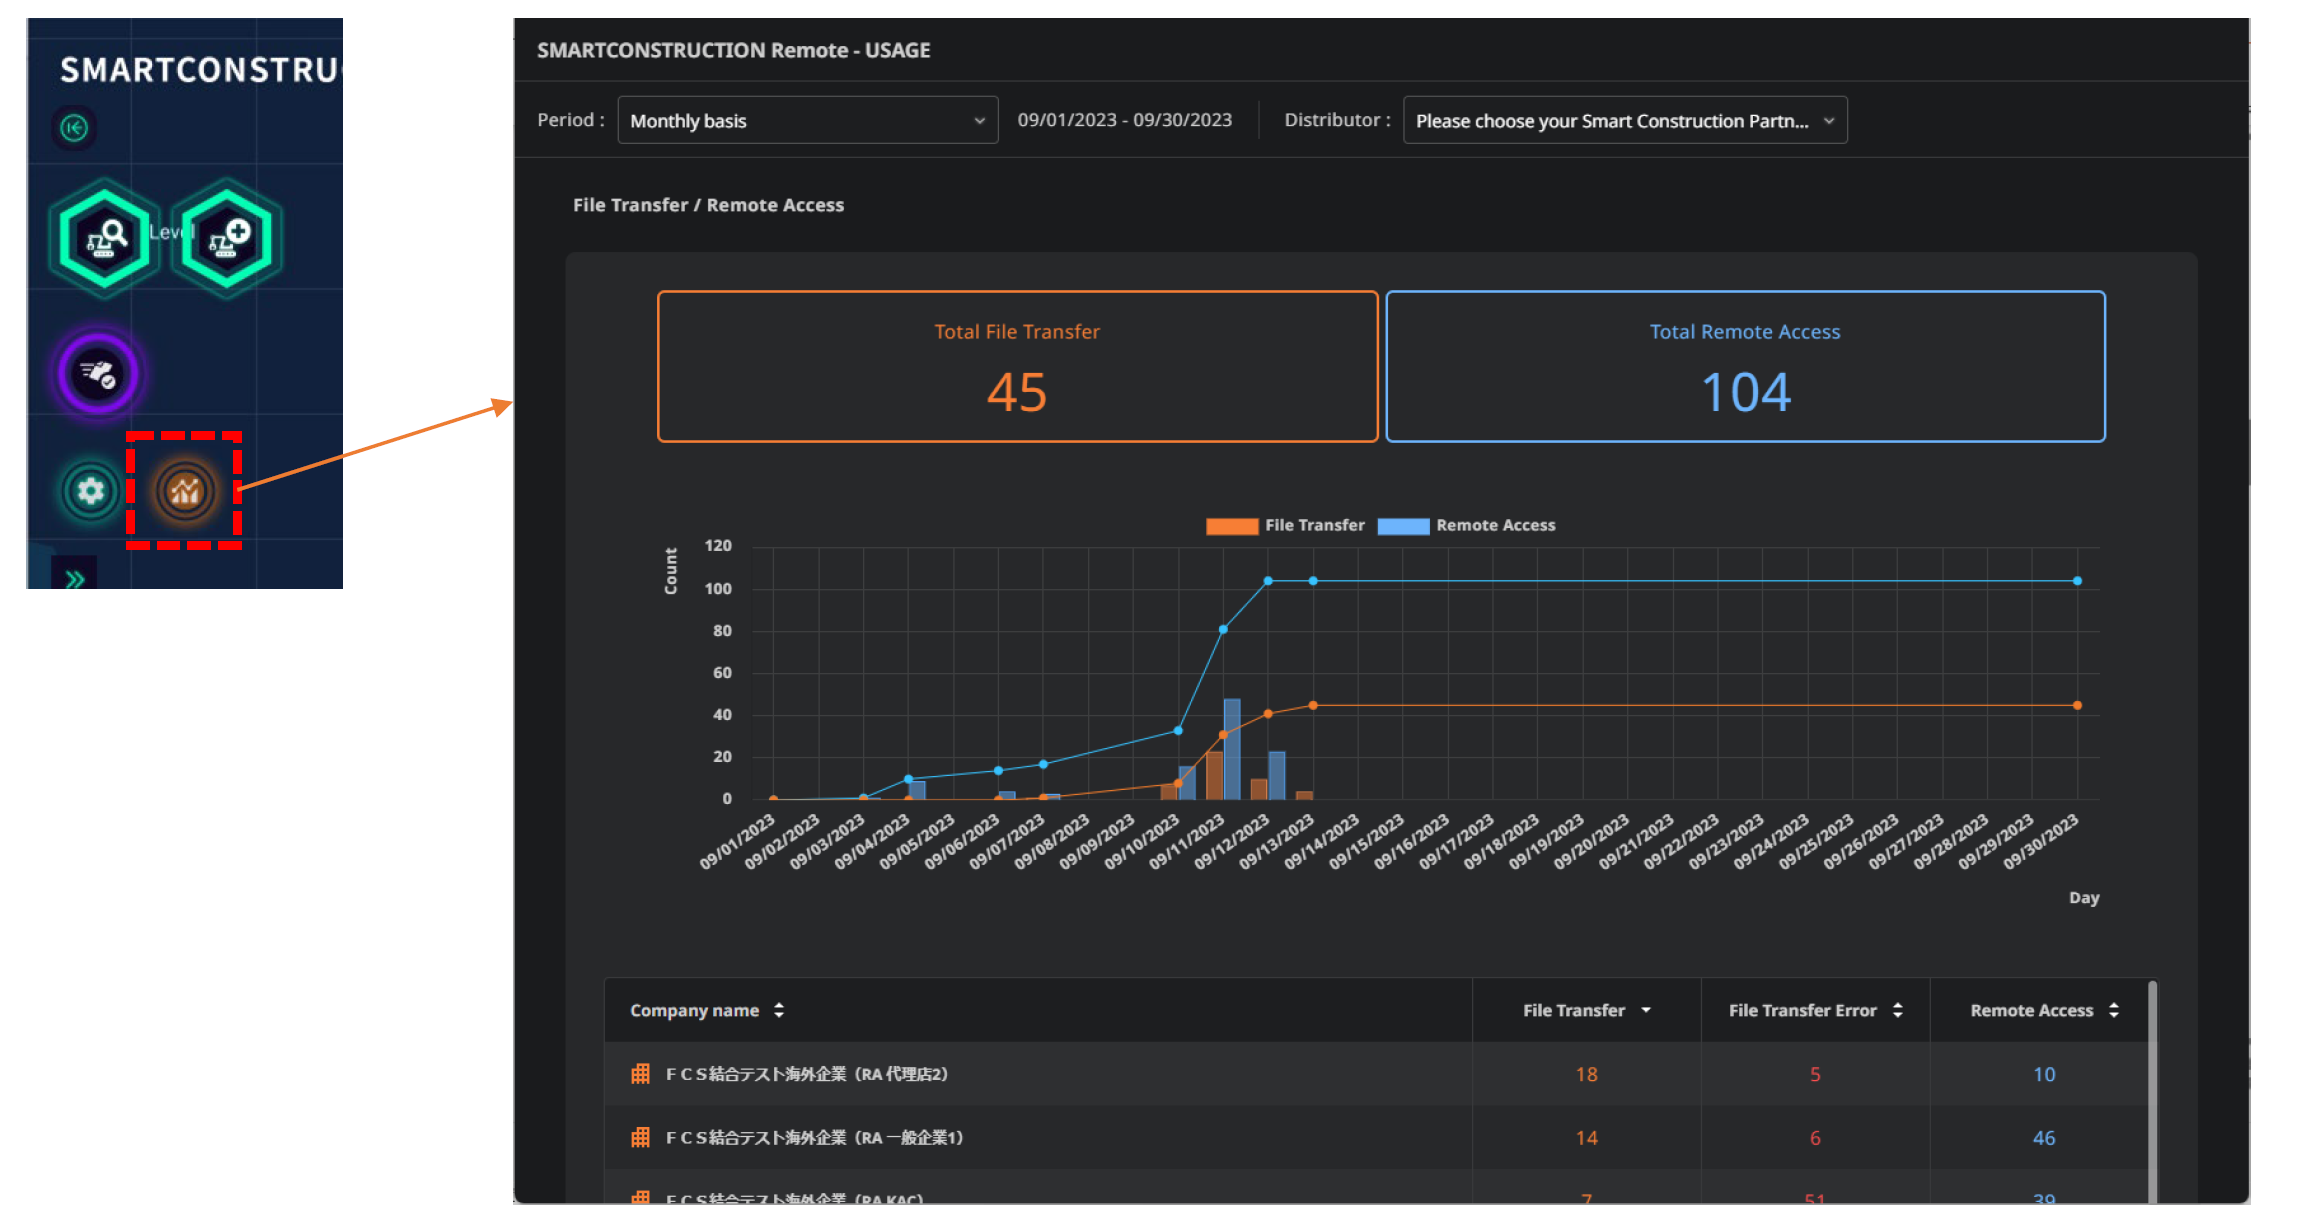The width and height of the screenshot is (2304, 1232).
Task: Click File Transfer Error value 6
Action: pos(1815,1138)
